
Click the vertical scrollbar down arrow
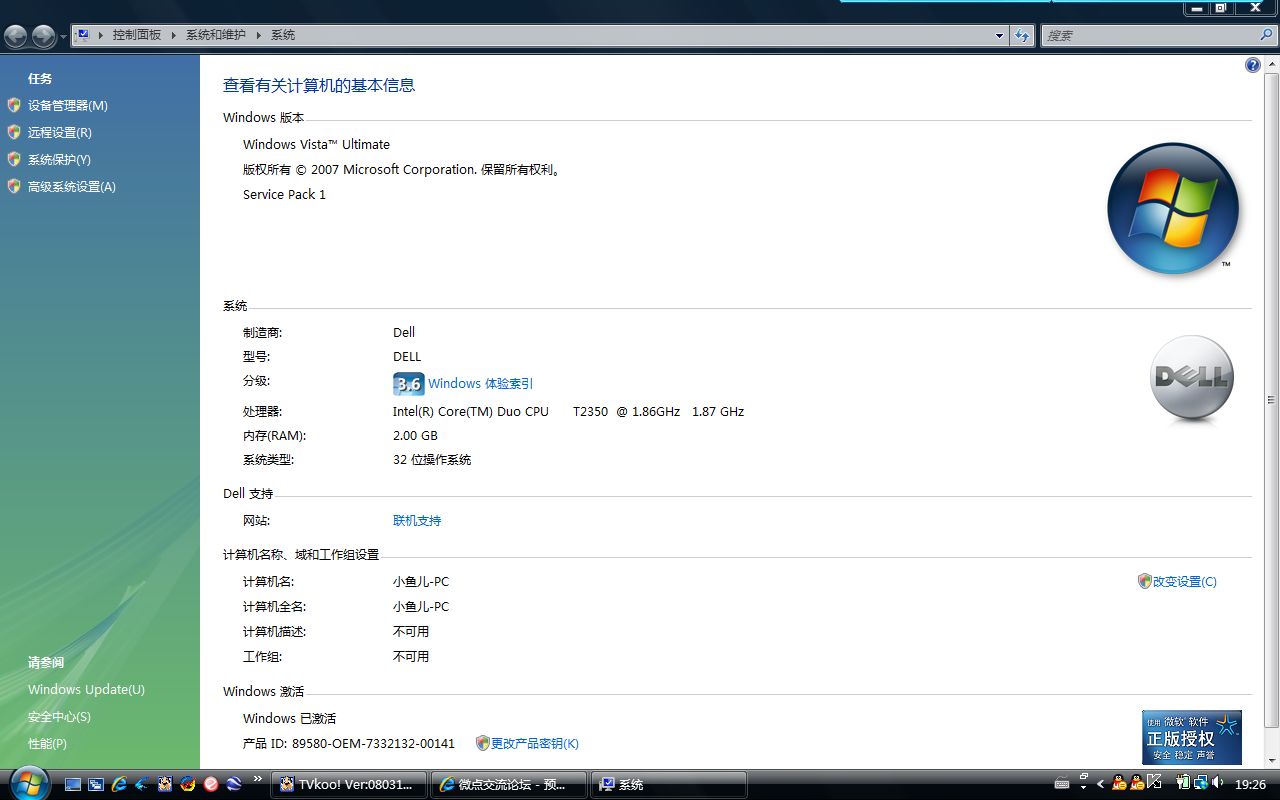[x=1272, y=760]
